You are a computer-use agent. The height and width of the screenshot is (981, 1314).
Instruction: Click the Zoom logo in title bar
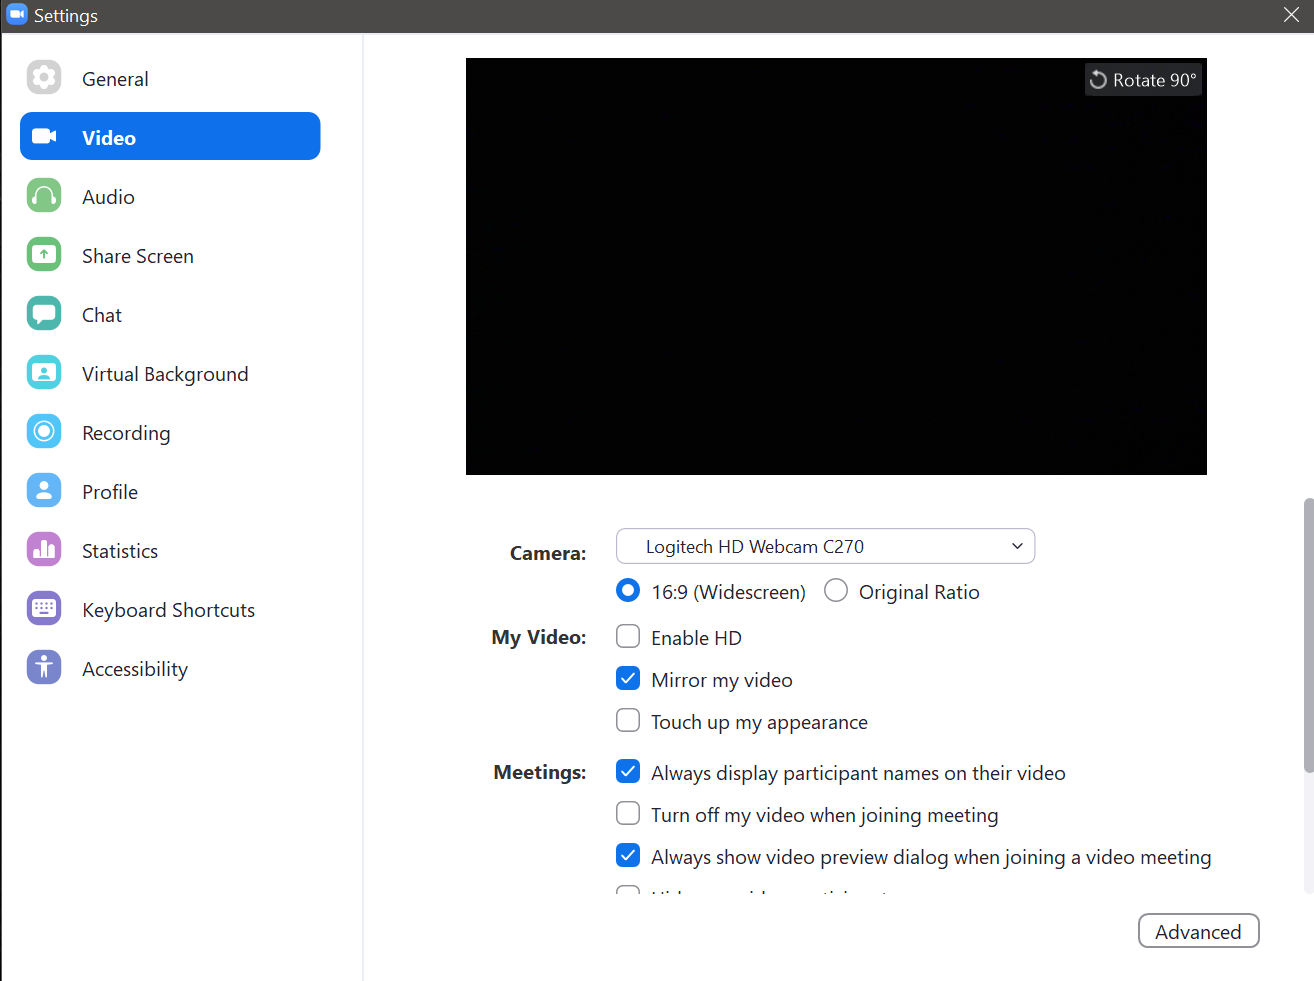coord(17,15)
